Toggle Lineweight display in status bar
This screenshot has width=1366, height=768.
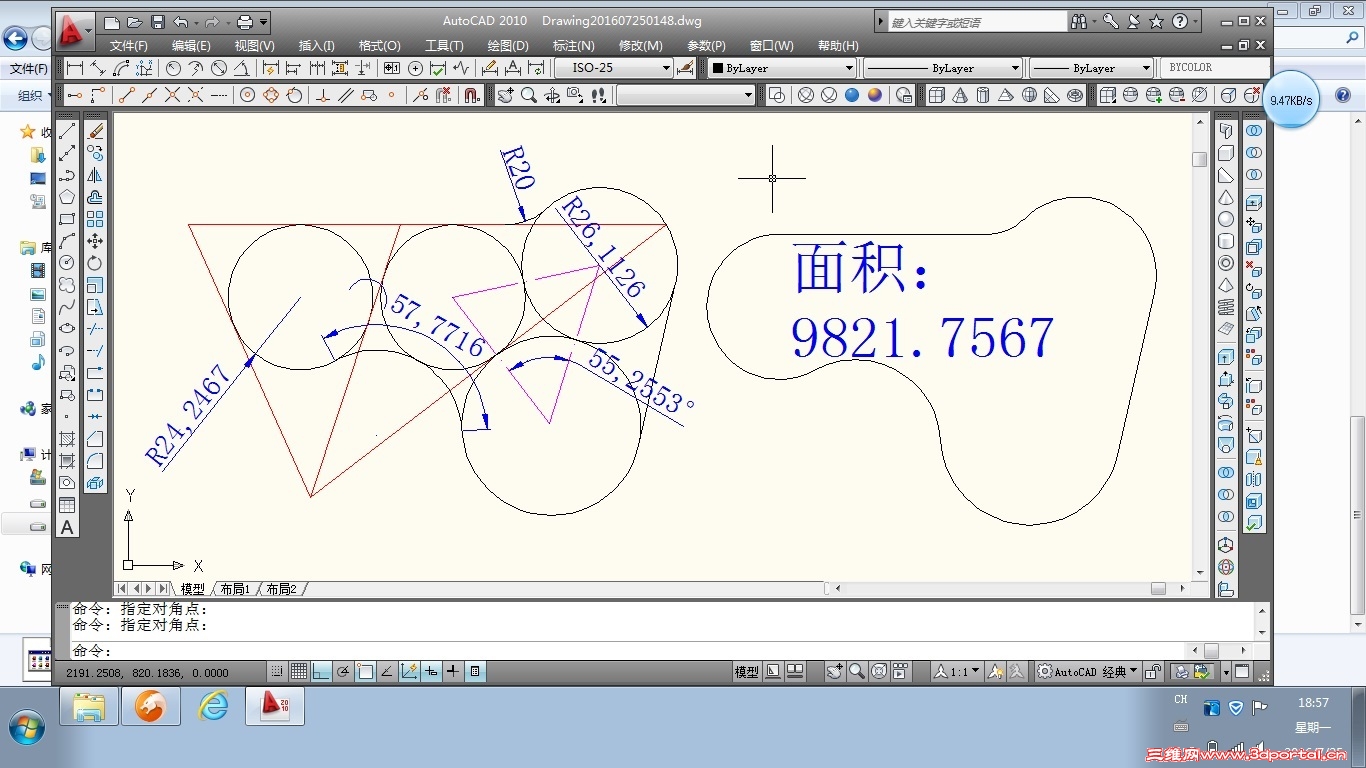[x=453, y=672]
